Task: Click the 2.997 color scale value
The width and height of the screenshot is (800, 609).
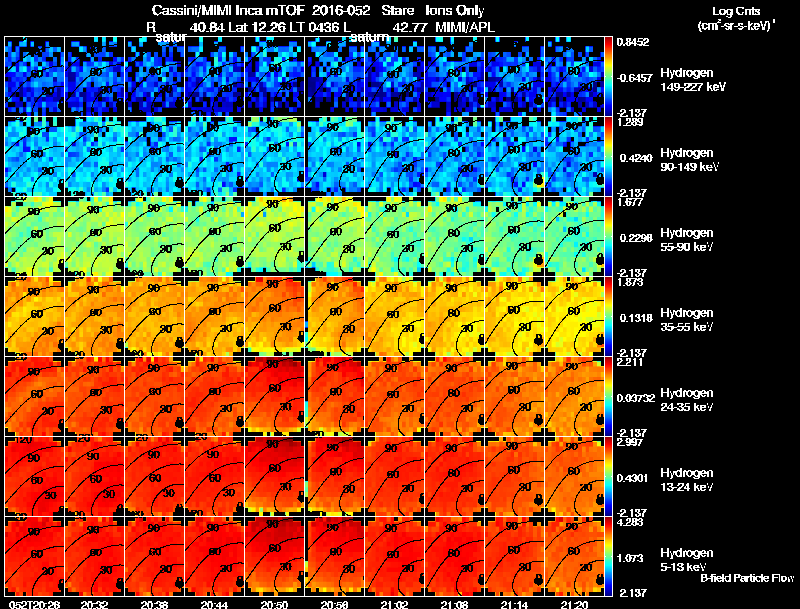Action: 630,442
